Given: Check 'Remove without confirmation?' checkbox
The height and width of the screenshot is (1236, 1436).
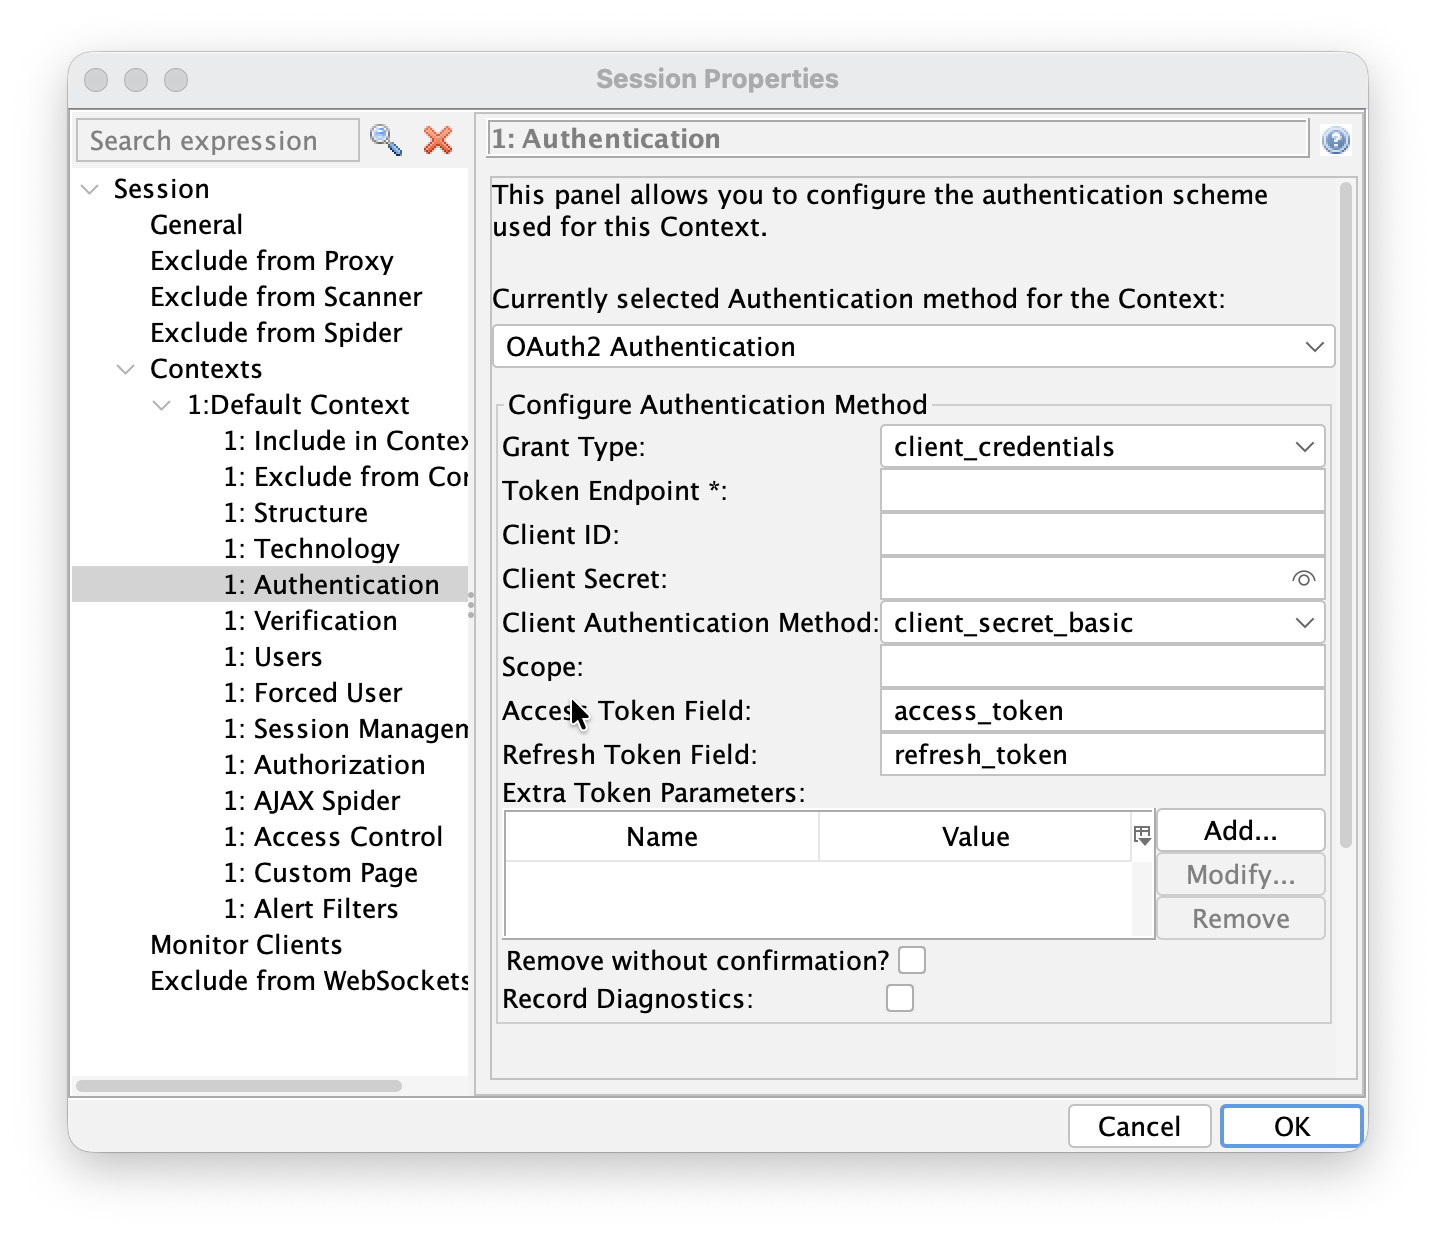Looking at the screenshot, I should click(912, 961).
